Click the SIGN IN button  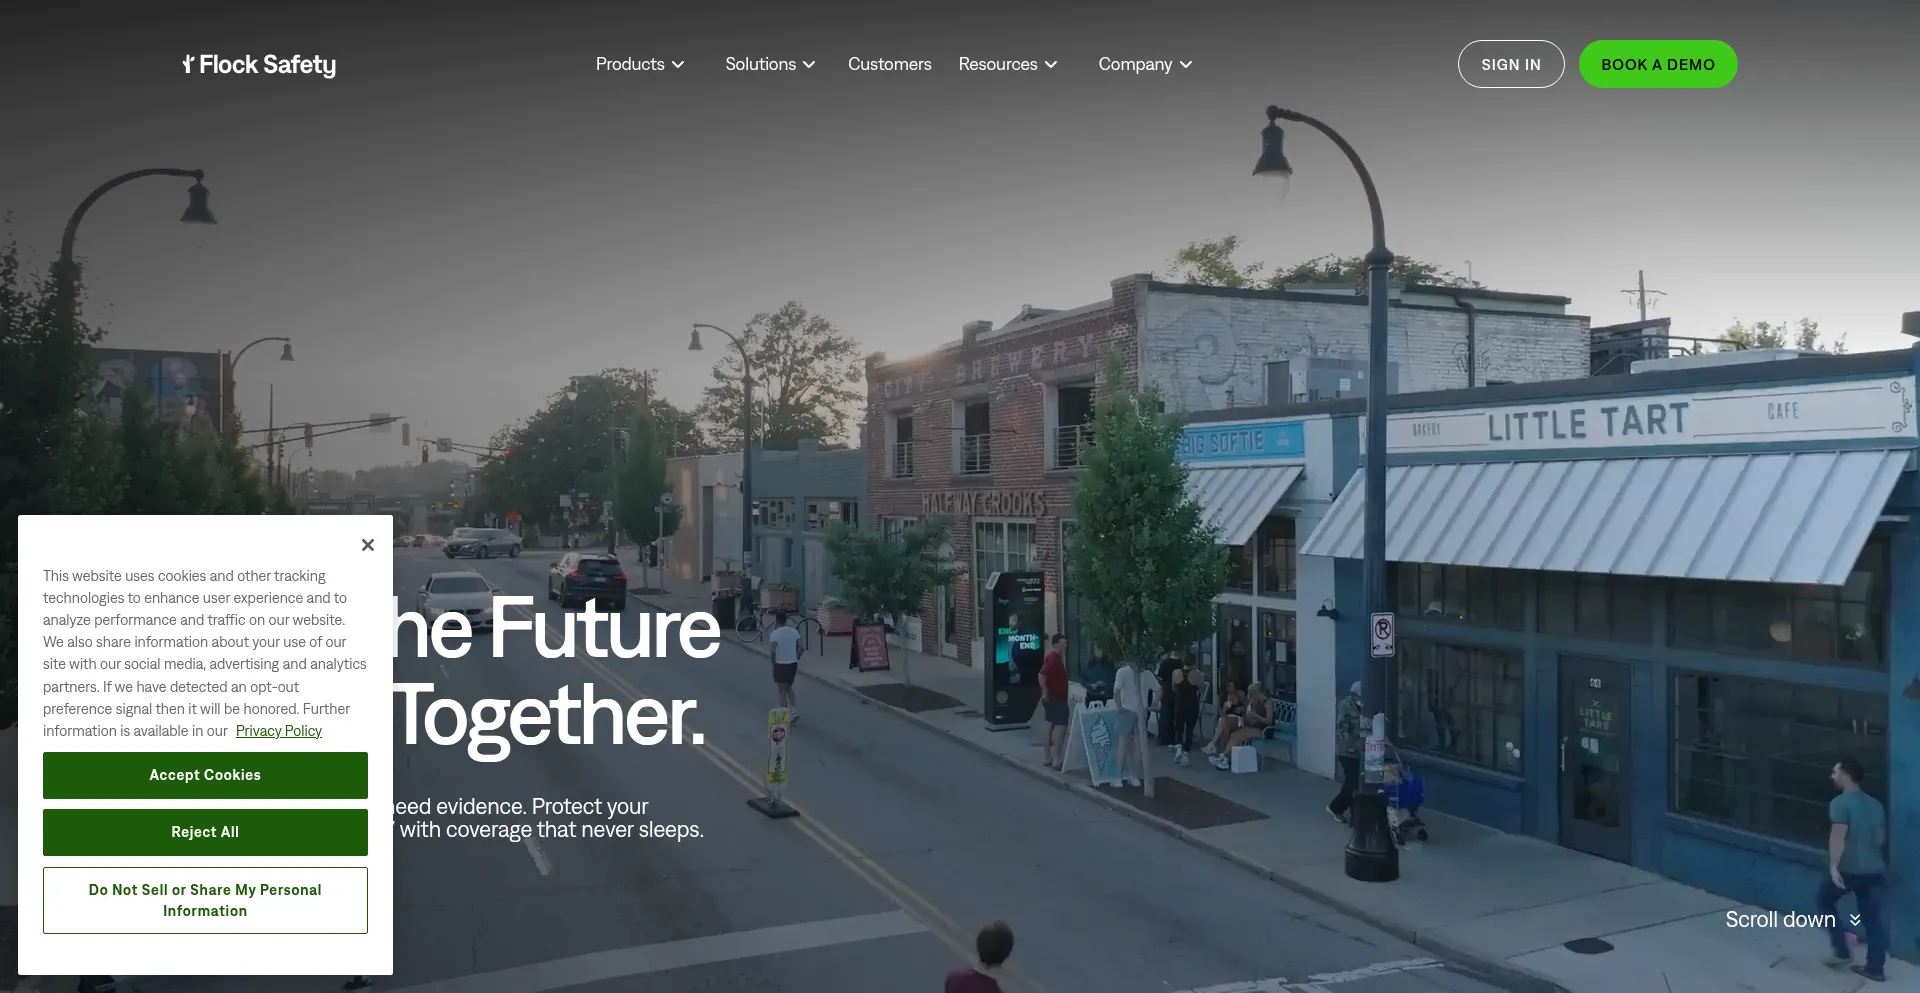pyautogui.click(x=1511, y=64)
